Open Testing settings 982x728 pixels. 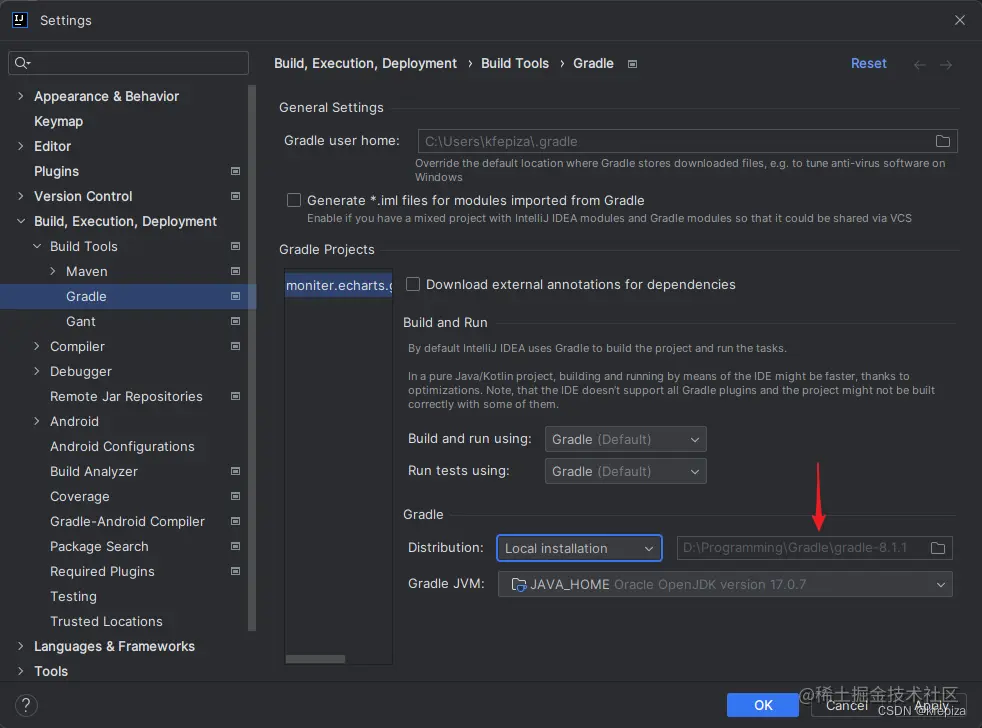[73, 596]
